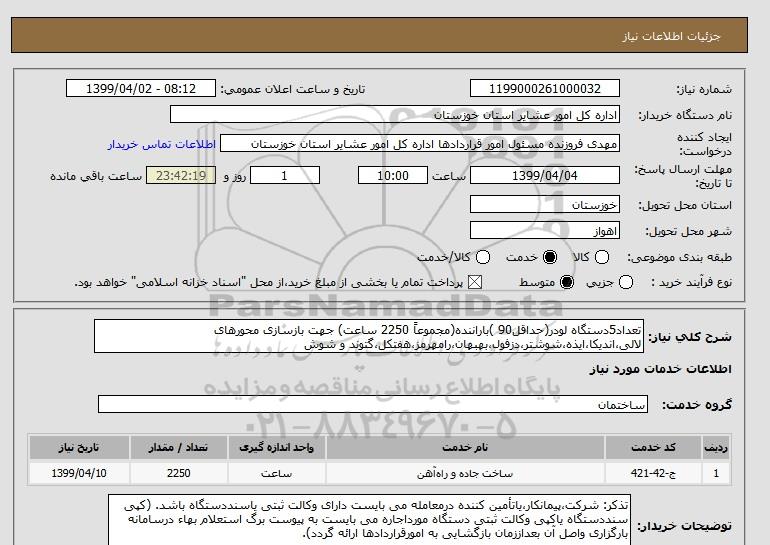
Task: Click the service code cell ج-42-421
Action: 653,473
